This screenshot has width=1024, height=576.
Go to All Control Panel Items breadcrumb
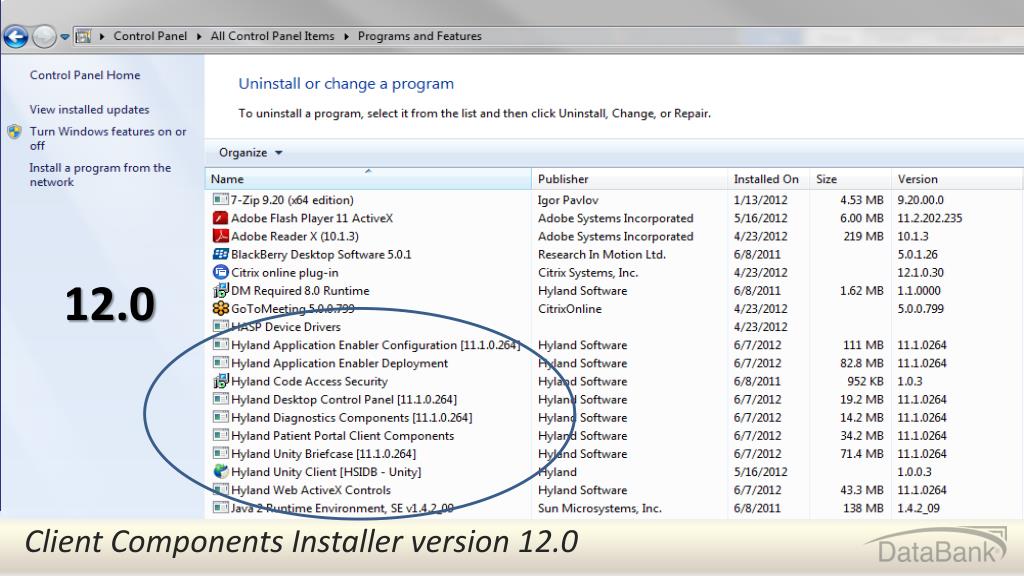point(272,37)
